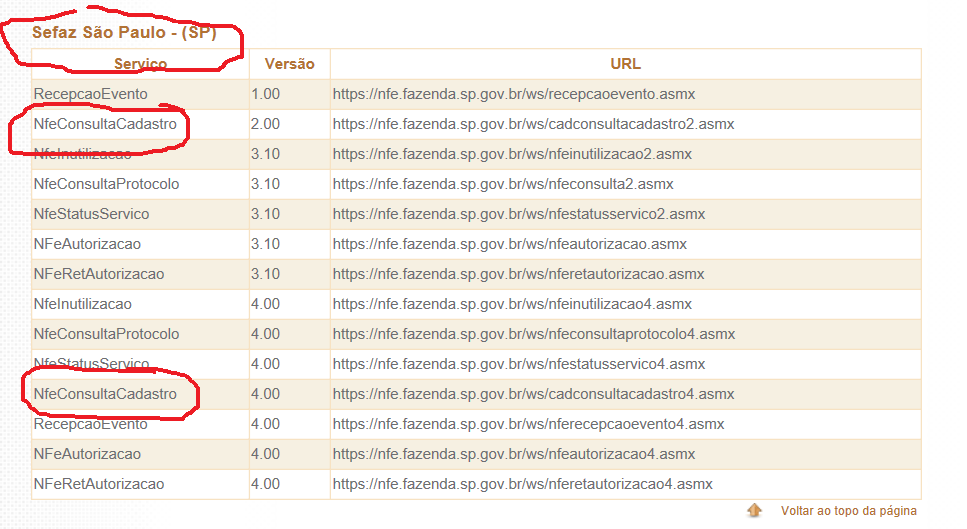
Task: Click the nfestatusservico4.asmx URL
Action: pyautogui.click(x=519, y=364)
